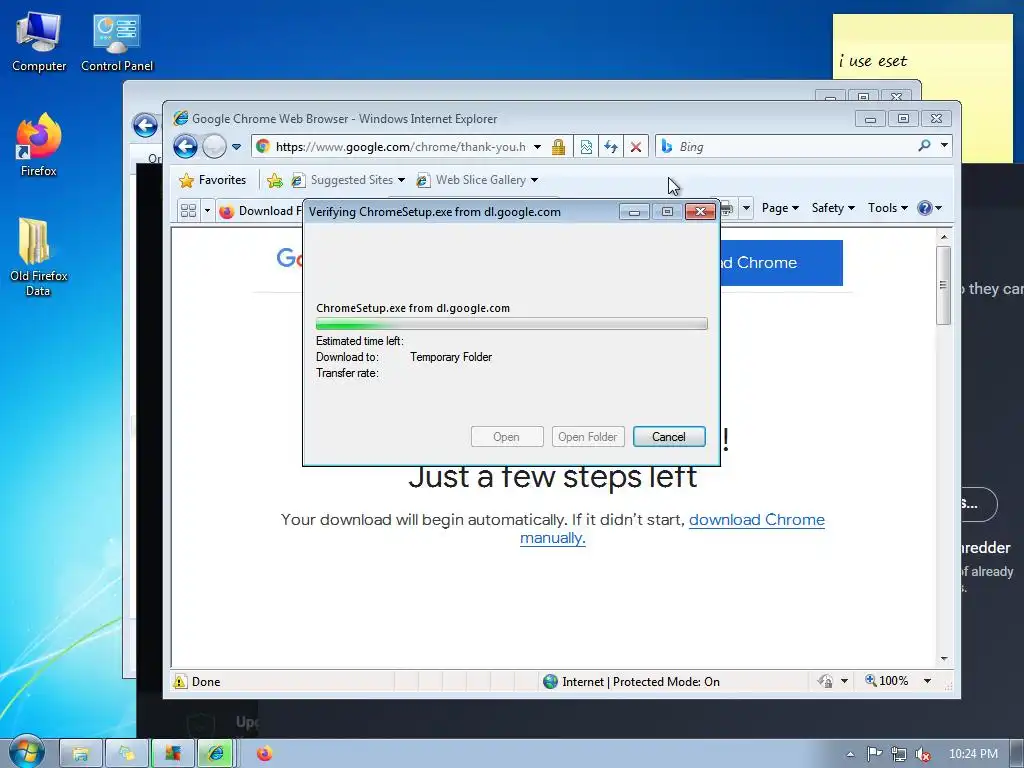Open the Favorites star button
Screen dimensions: 1024x768
212,180
